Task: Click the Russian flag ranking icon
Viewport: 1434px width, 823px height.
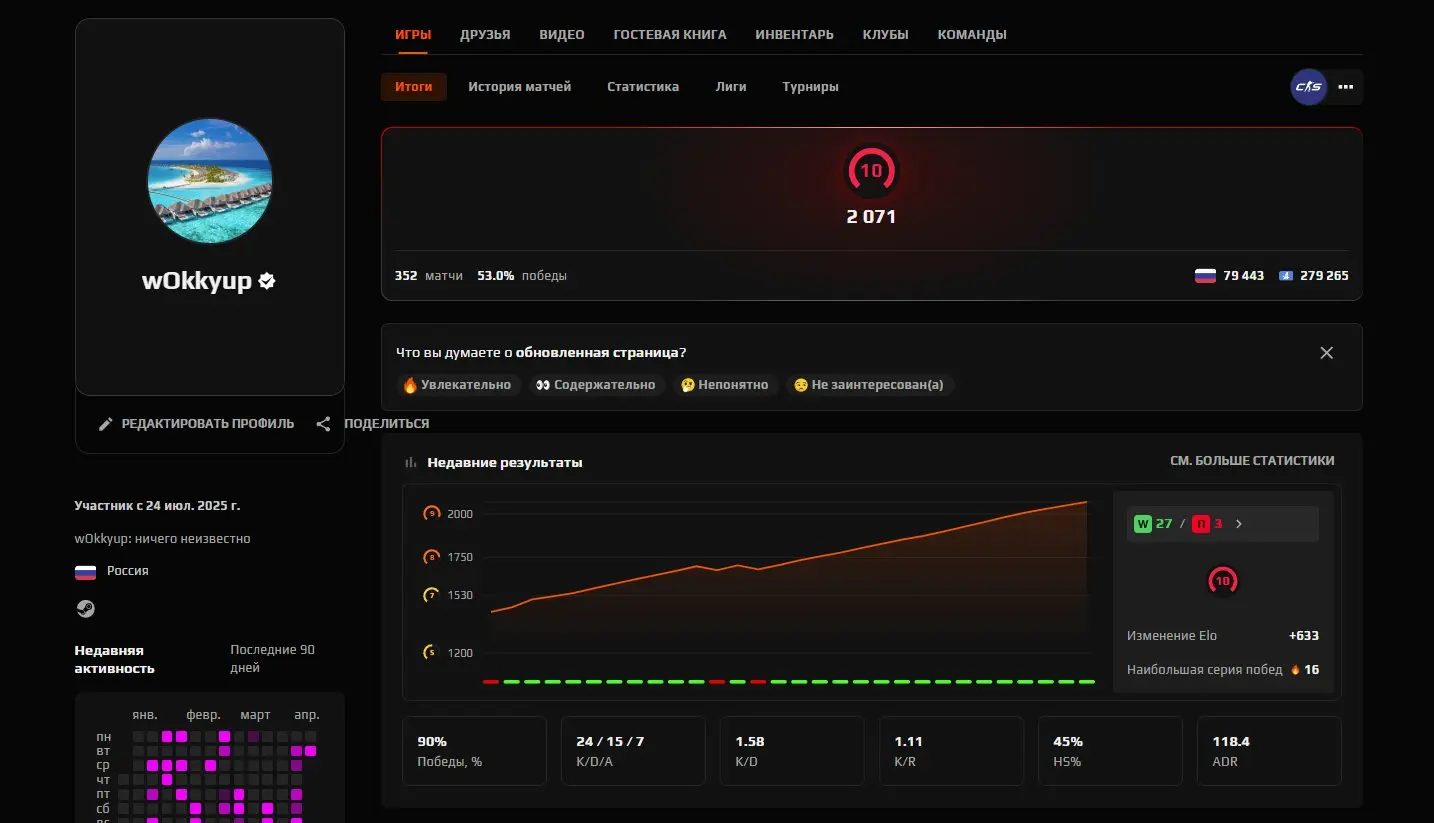Action: [1205, 276]
